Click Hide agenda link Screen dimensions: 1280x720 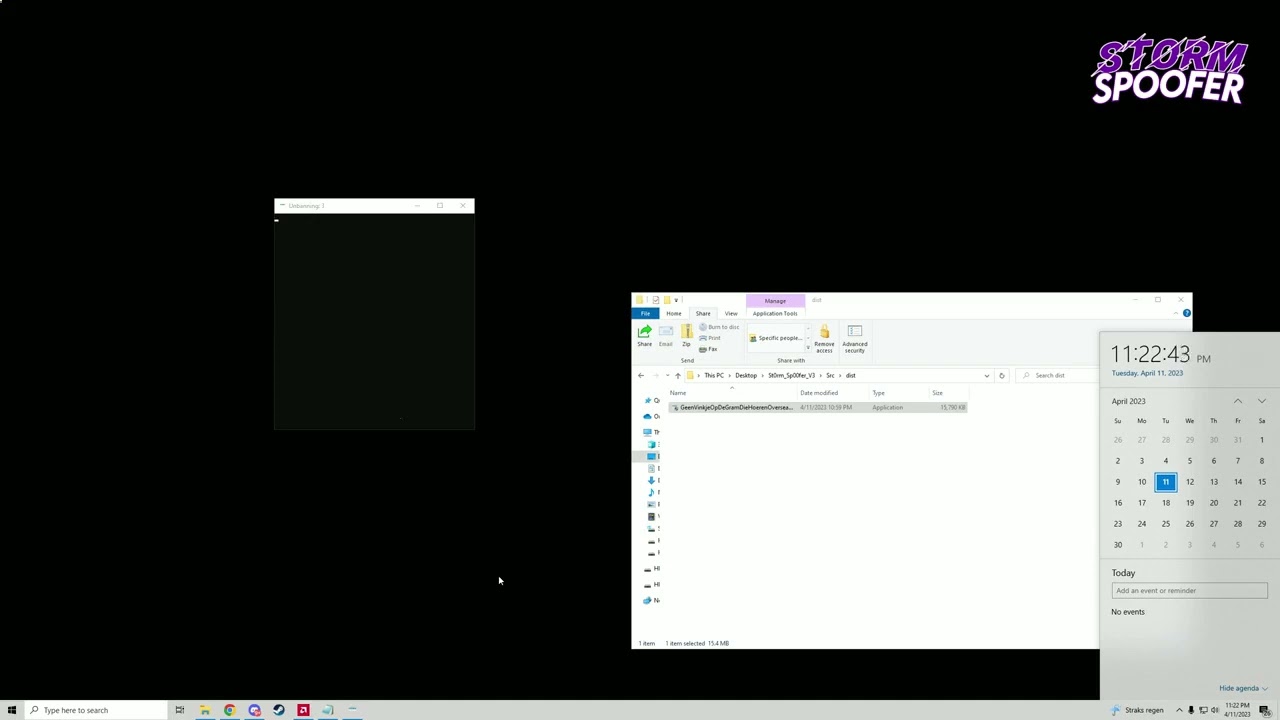tap(1243, 688)
